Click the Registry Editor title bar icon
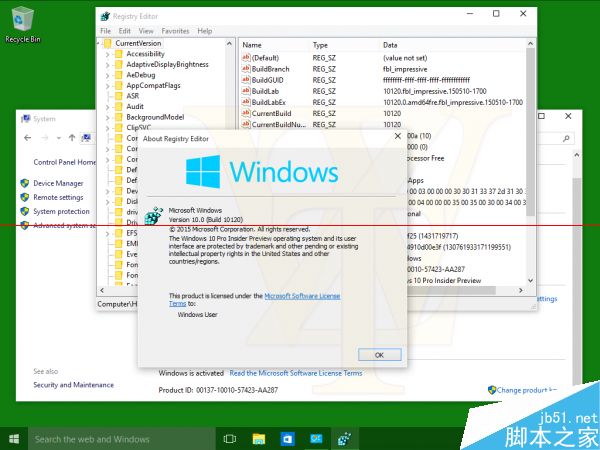 click(105, 16)
